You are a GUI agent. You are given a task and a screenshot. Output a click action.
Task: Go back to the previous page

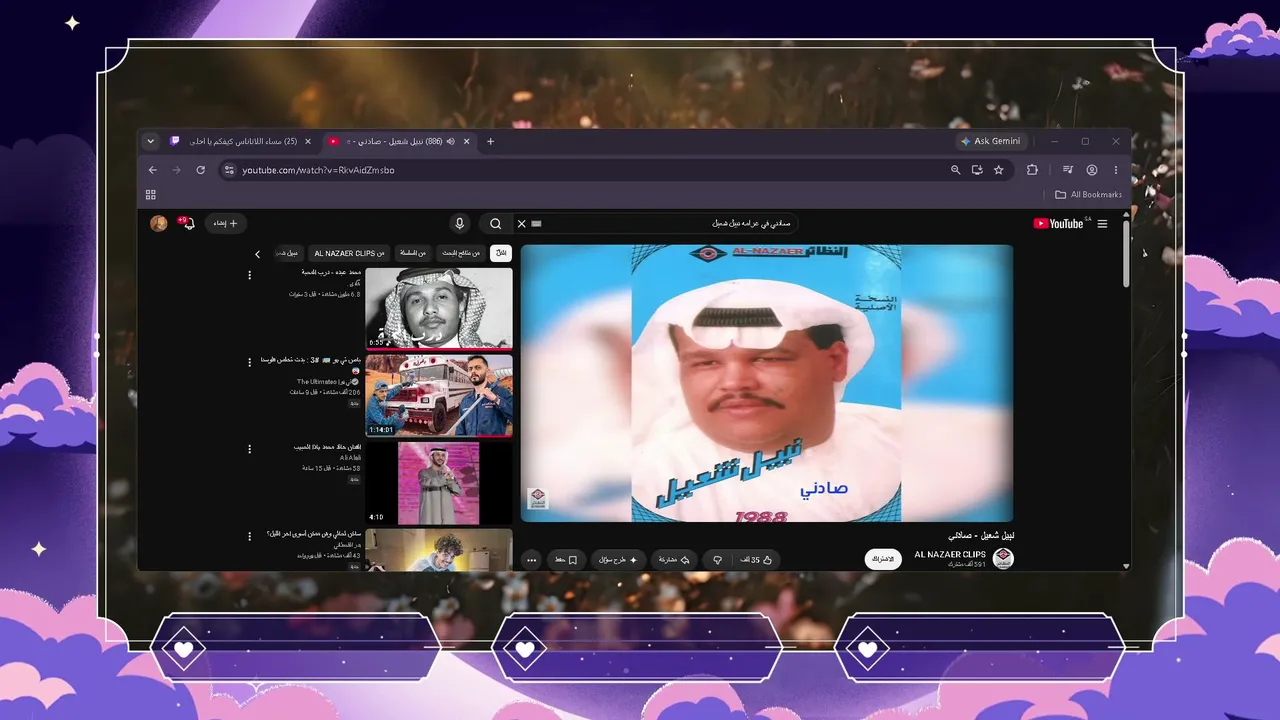(152, 170)
